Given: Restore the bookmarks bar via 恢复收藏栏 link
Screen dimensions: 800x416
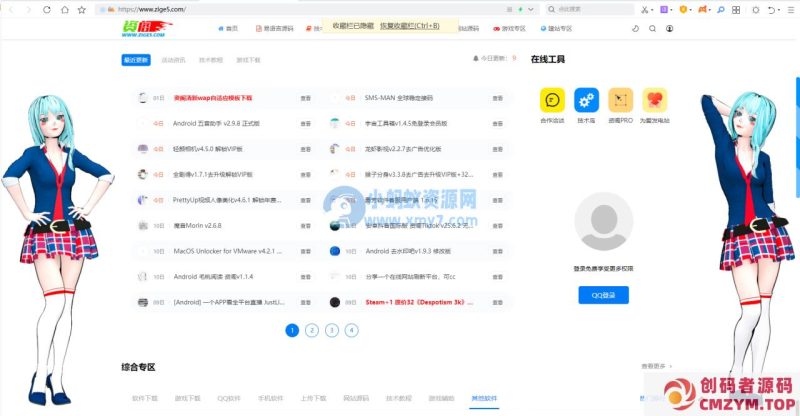Looking at the screenshot, I should coord(410,26).
